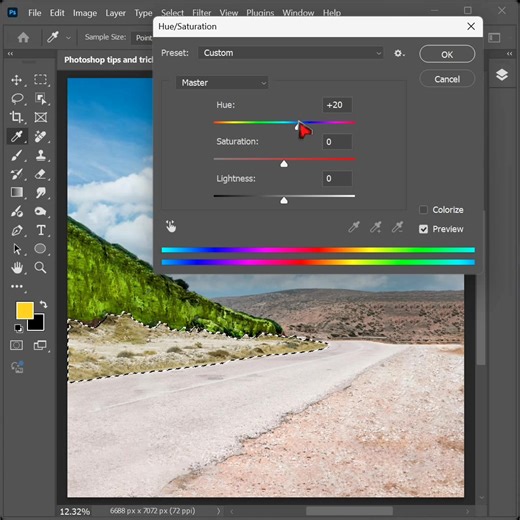520x520 pixels.
Task: Click the Lightness value input field
Action: 337,178
